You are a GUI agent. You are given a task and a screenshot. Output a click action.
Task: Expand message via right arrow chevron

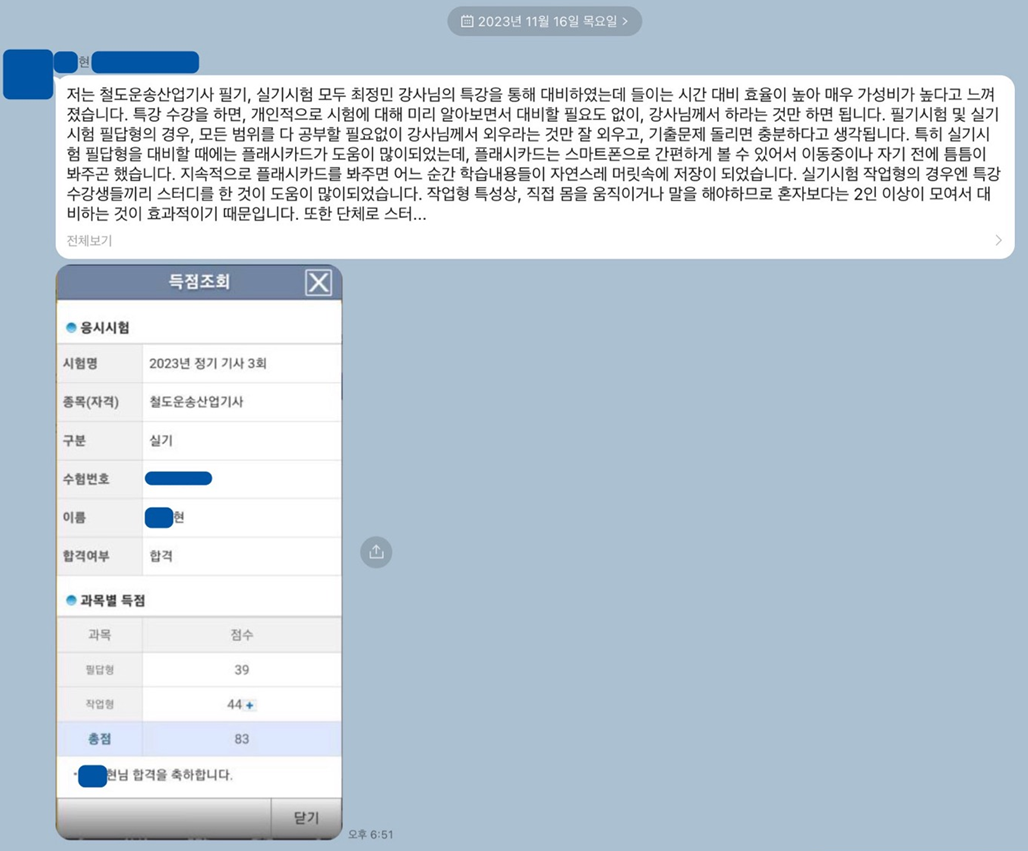(x=998, y=240)
